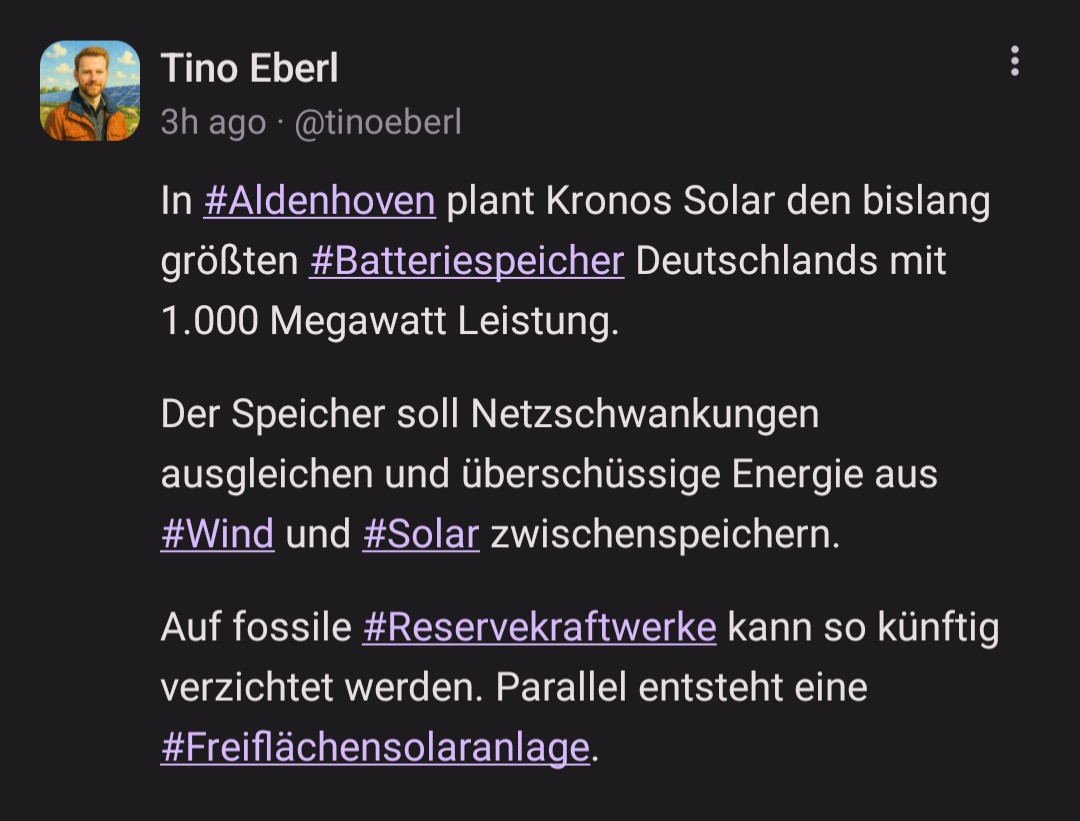Click the text "Parallel entsteht eine"

(x=682, y=687)
